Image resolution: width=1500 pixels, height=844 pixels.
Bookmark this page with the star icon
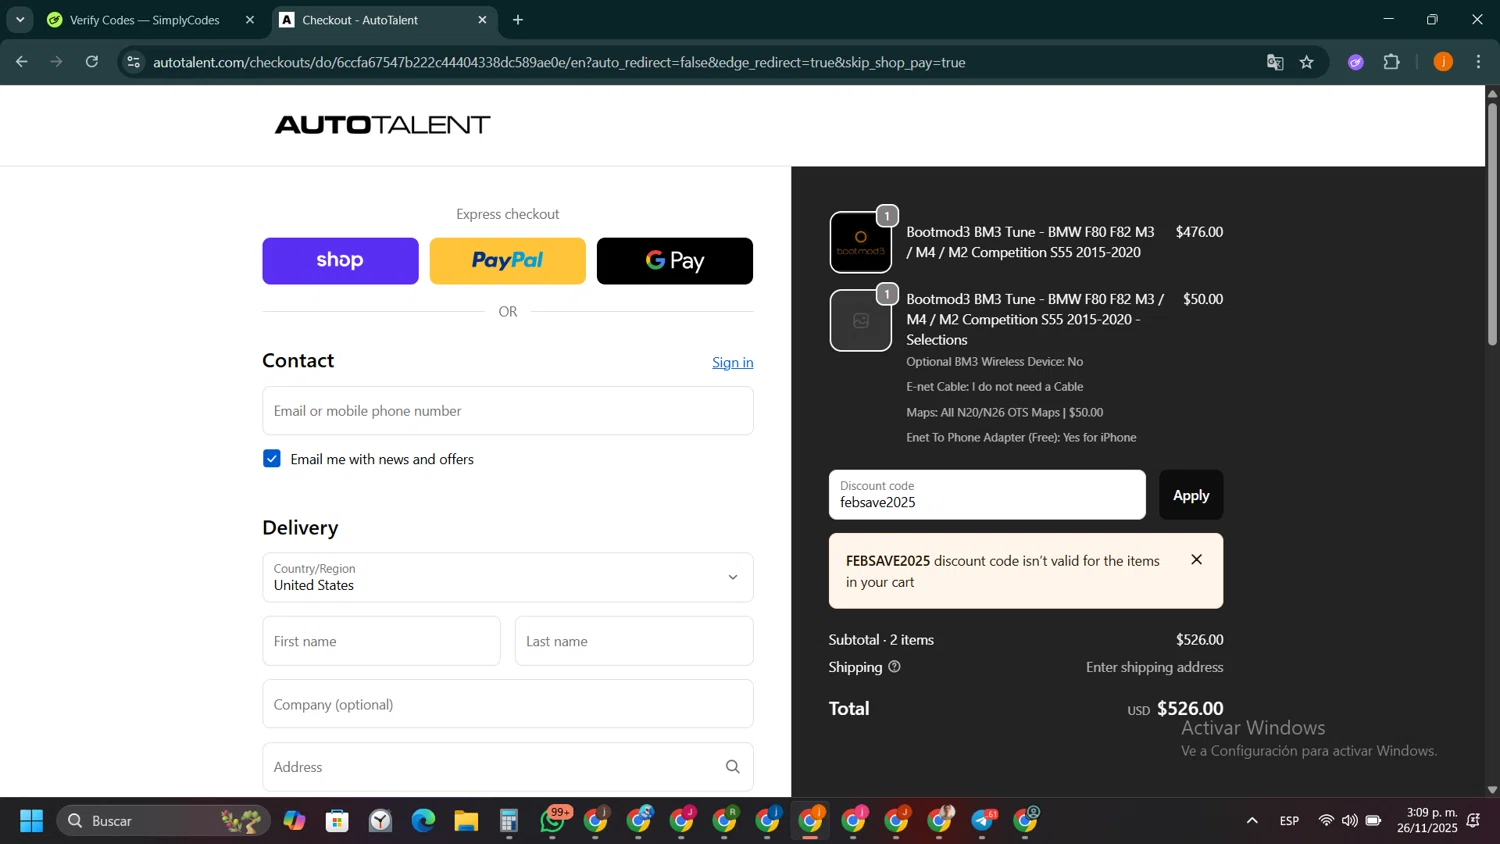click(1307, 62)
